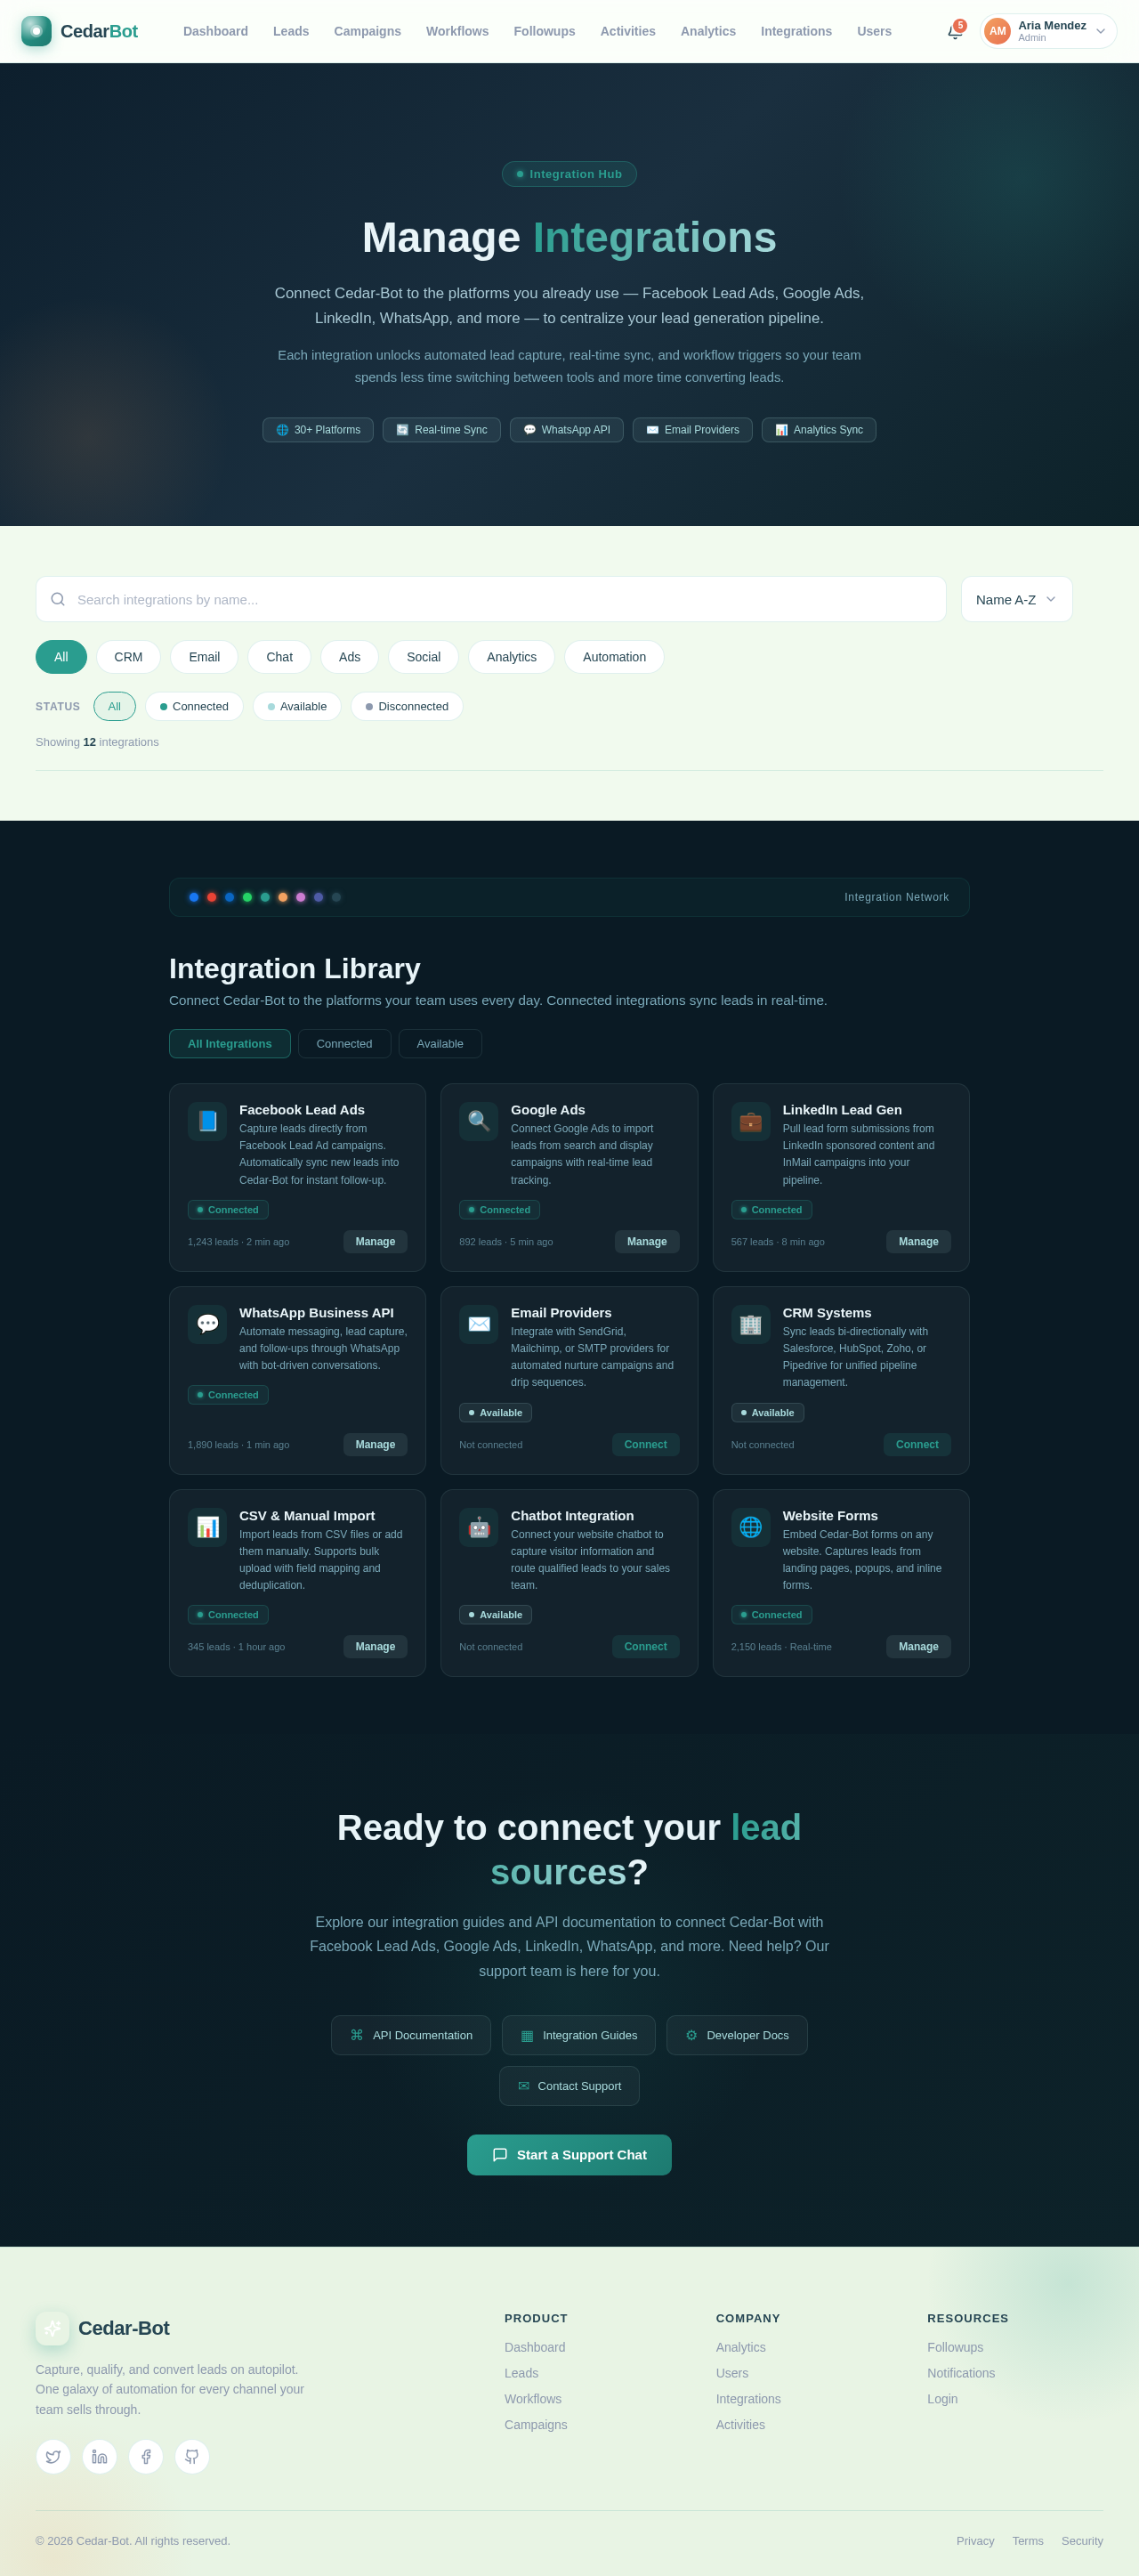Click the Integration Hub badge
This screenshot has width=1139, height=2576.
[569, 174]
